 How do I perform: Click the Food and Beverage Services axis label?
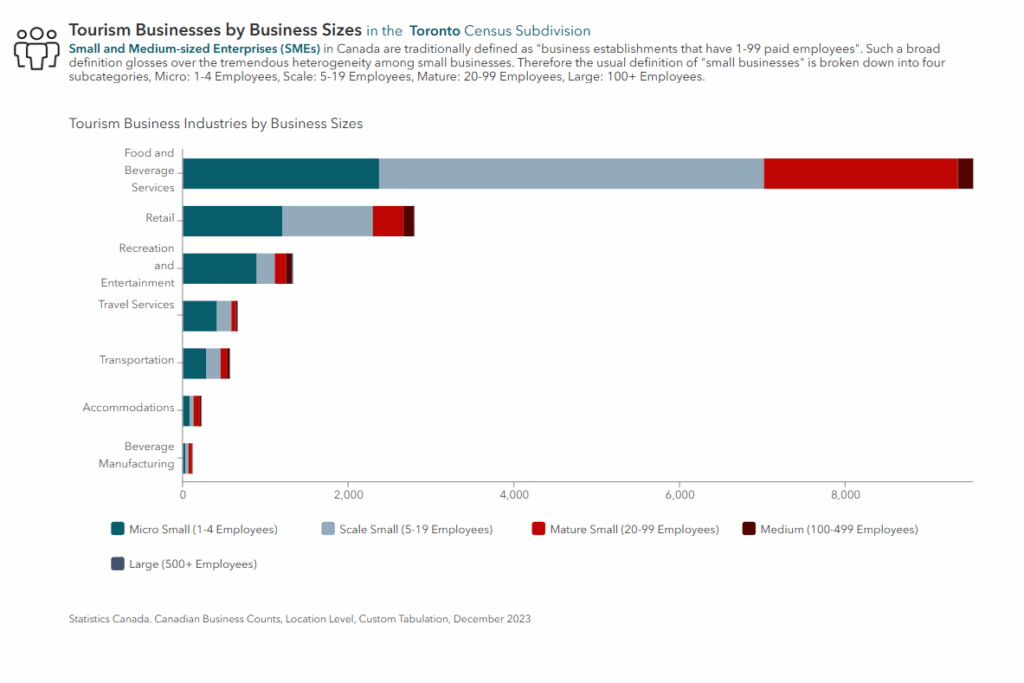click(150, 170)
